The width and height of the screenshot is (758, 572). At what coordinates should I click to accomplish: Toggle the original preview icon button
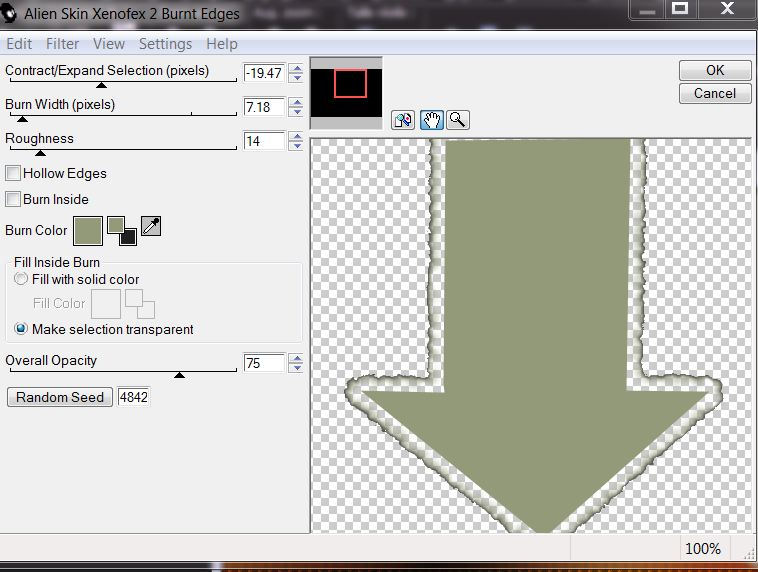(x=403, y=119)
